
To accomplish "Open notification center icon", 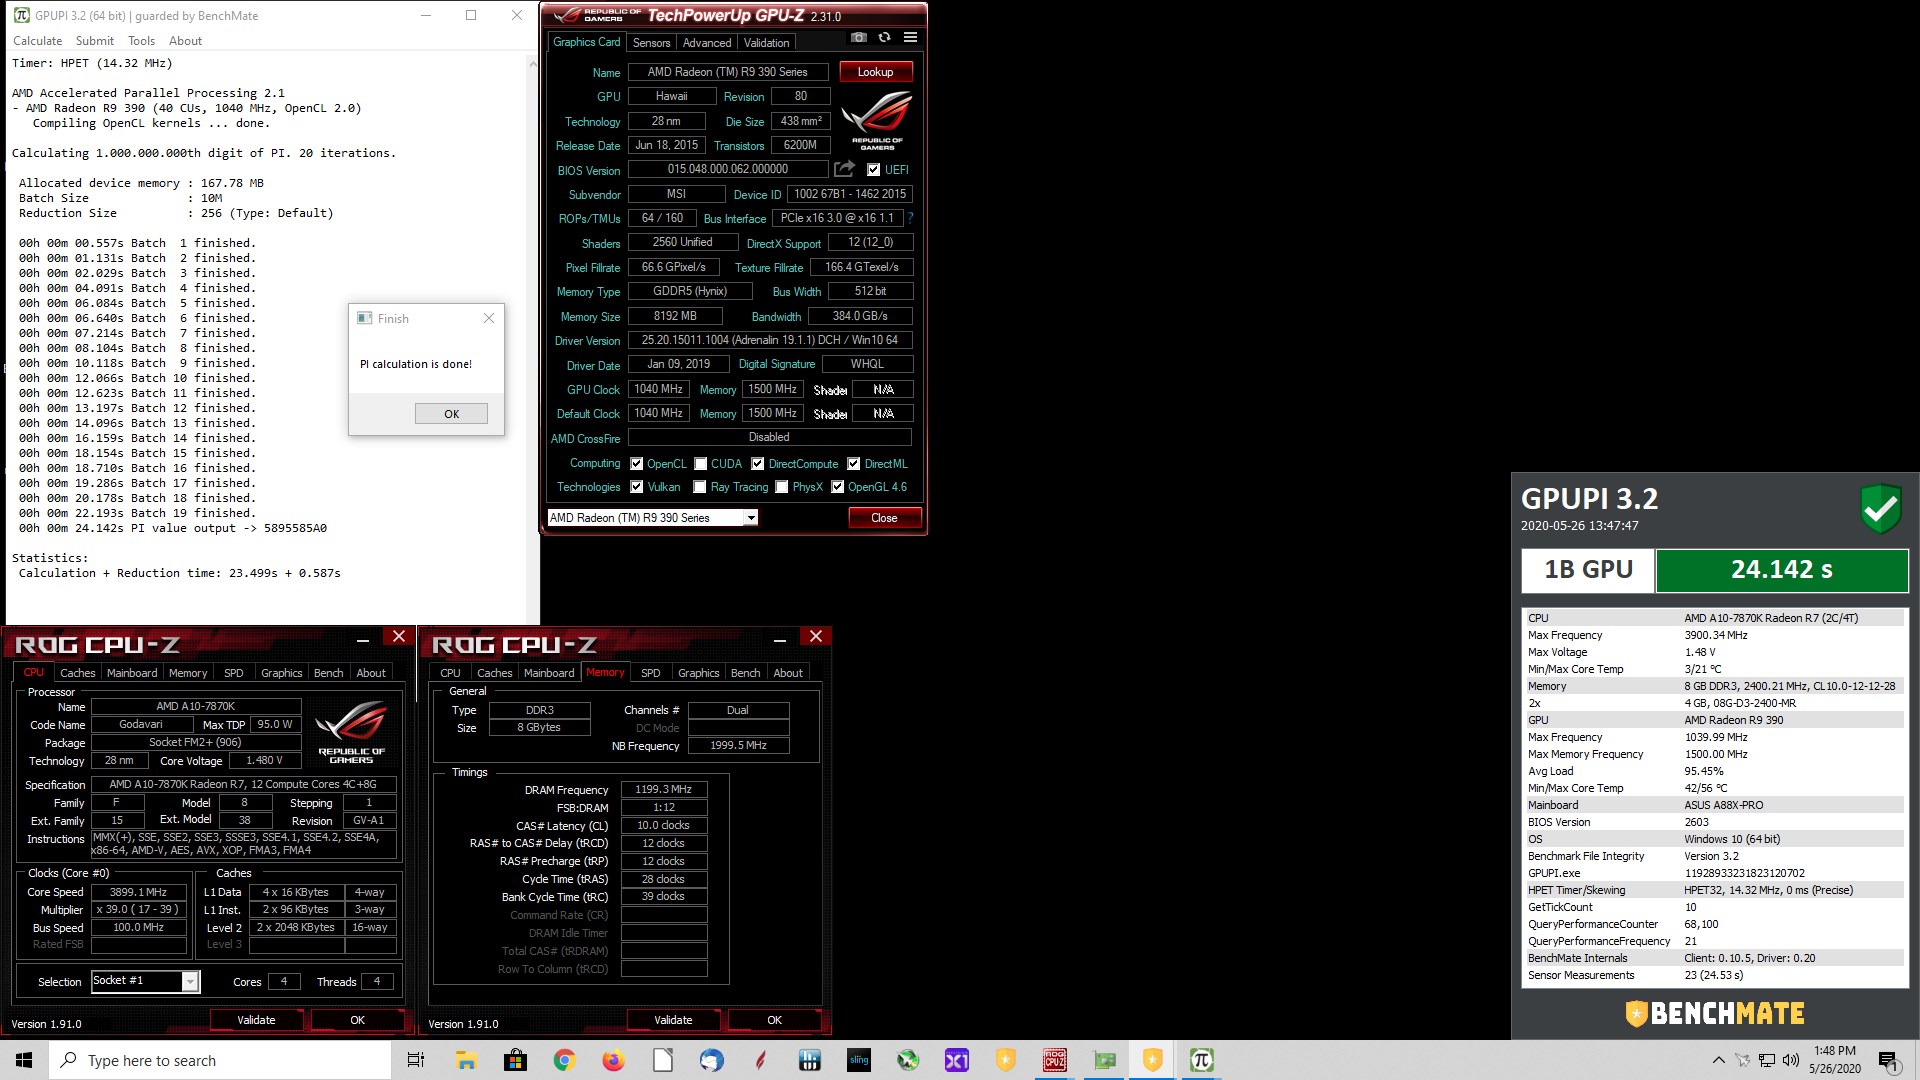I will [x=1888, y=1060].
